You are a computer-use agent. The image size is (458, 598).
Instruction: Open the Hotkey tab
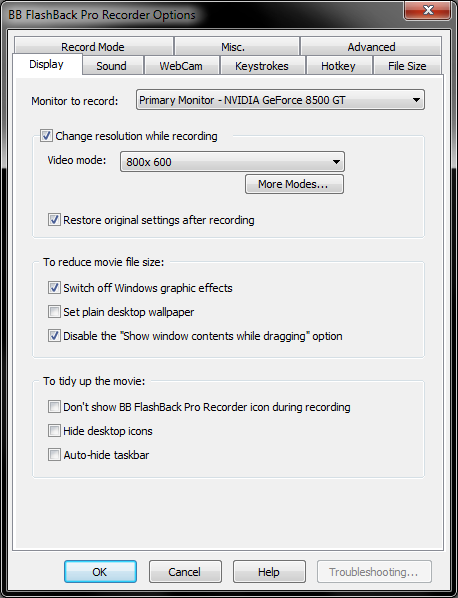click(339, 66)
